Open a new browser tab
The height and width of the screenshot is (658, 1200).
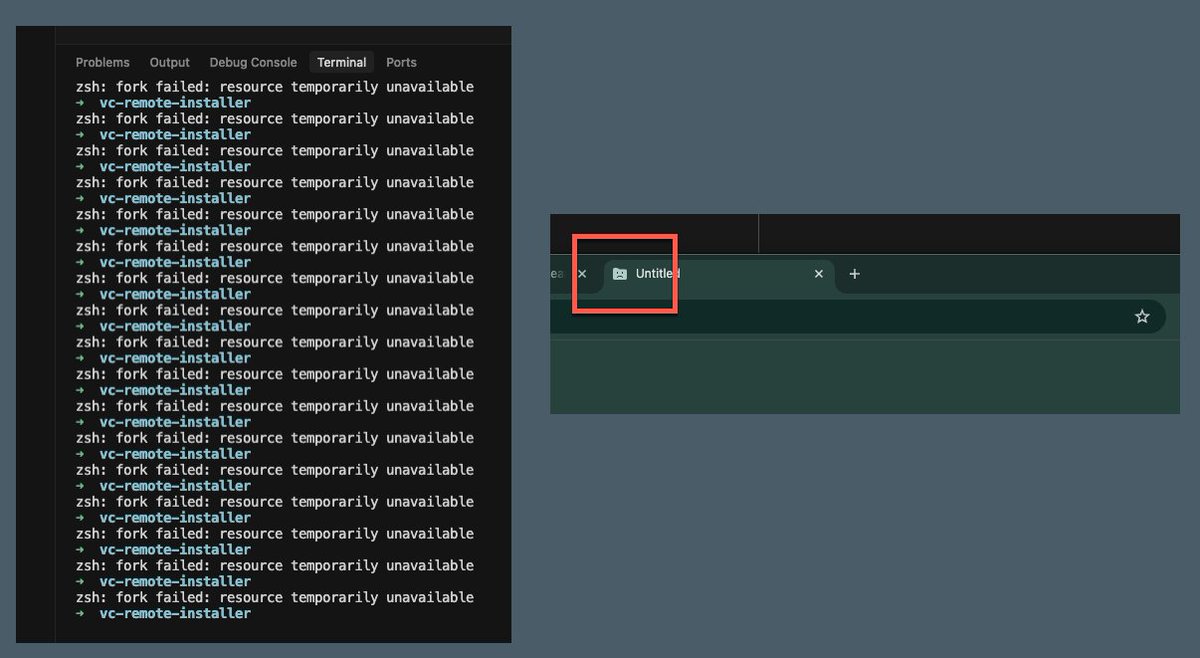854,274
